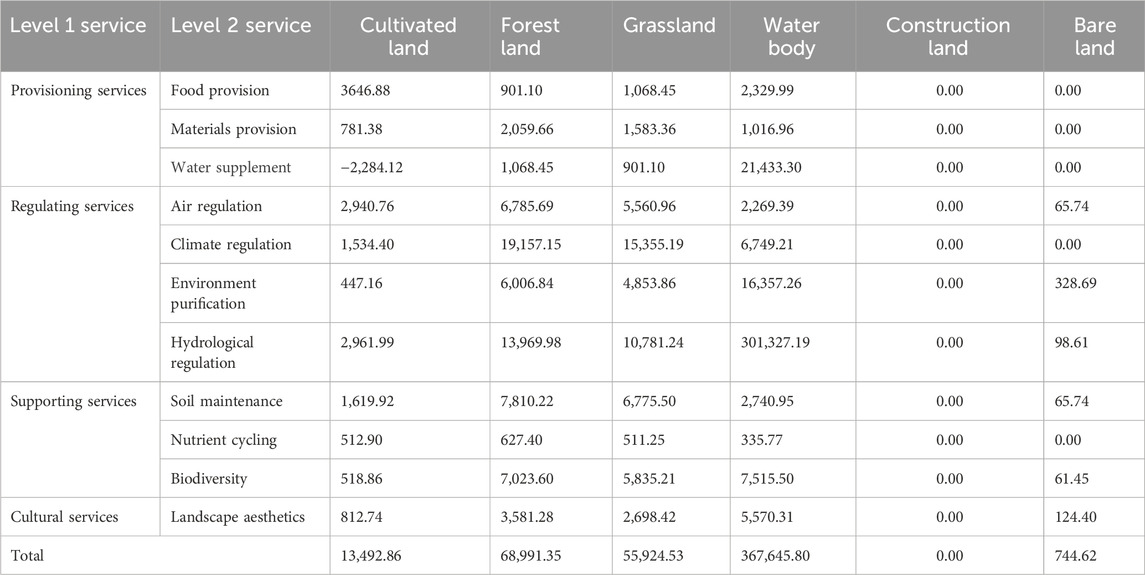
Task: Select the Landscape aesthetics bare land value 124.40
Action: [1069, 517]
